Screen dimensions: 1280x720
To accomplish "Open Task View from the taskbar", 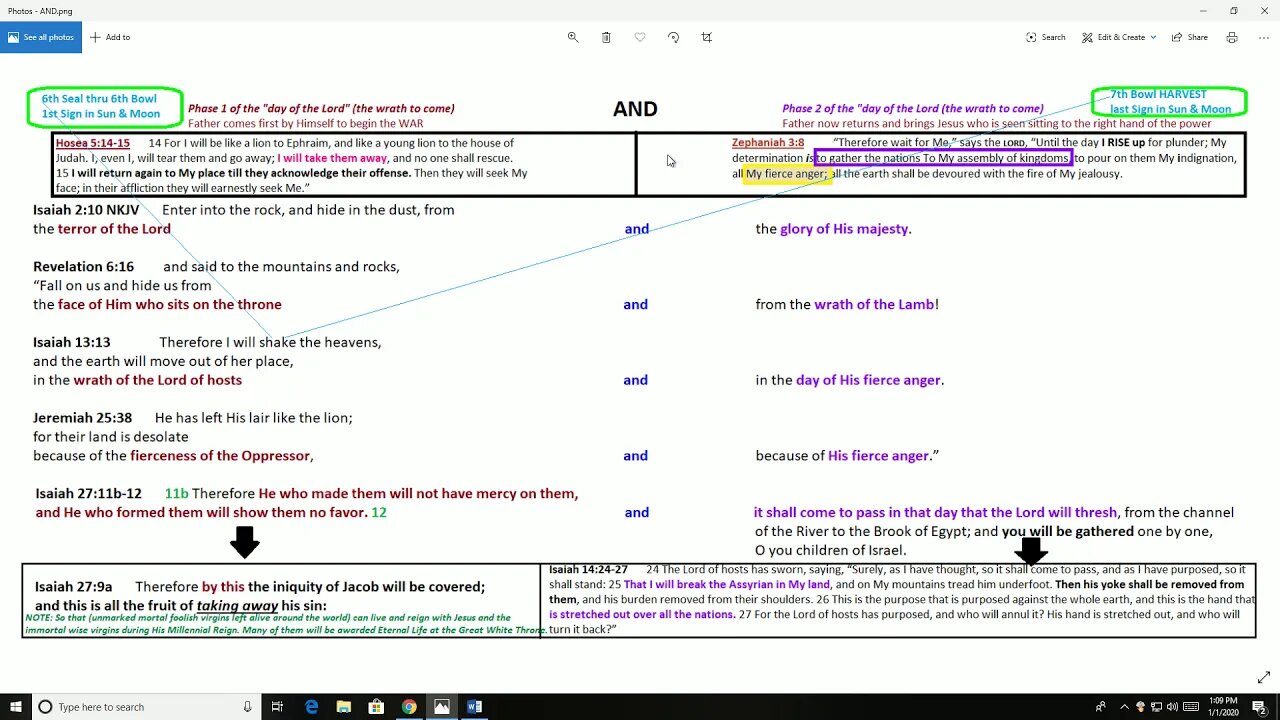I will click(278, 707).
